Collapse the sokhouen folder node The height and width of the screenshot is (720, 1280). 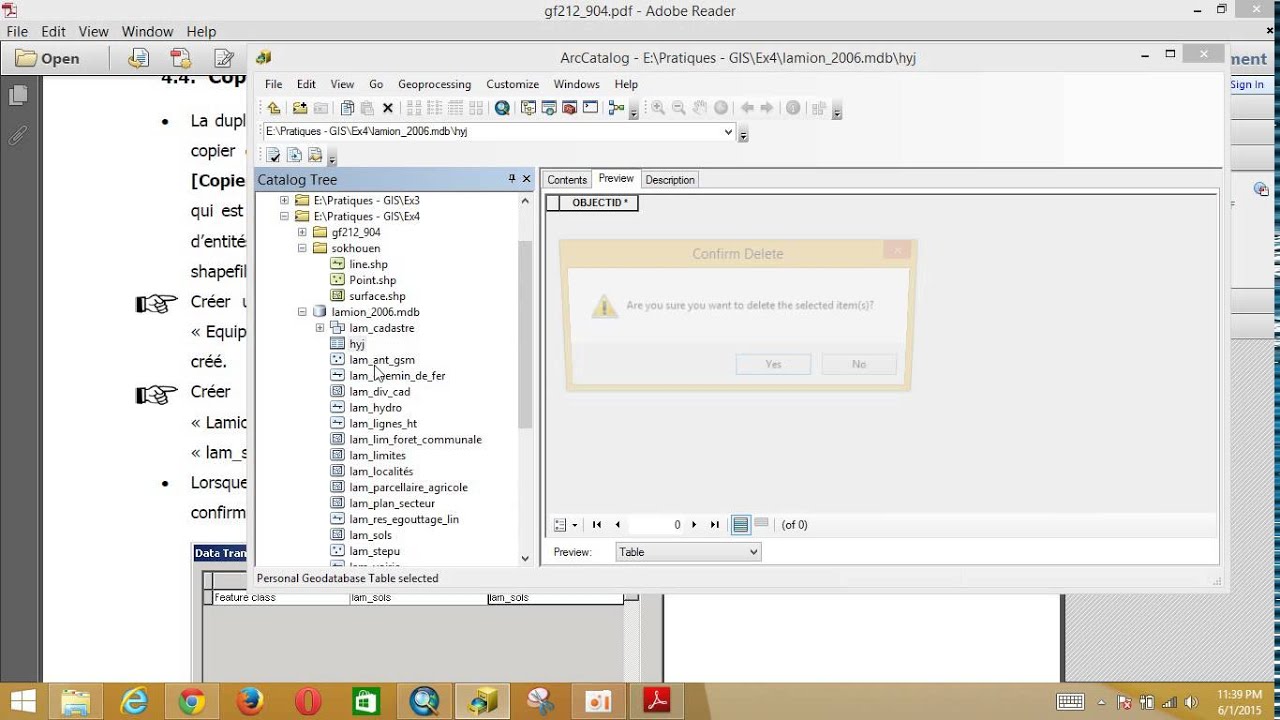click(x=302, y=248)
